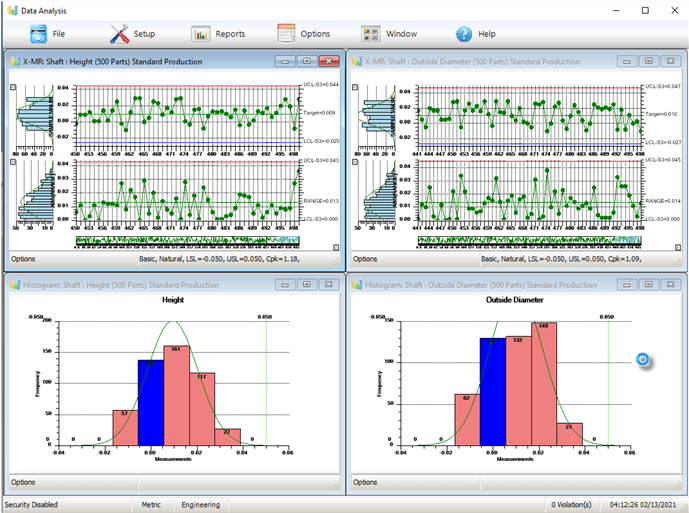Click Engineering in the status bar

[x=200, y=505]
